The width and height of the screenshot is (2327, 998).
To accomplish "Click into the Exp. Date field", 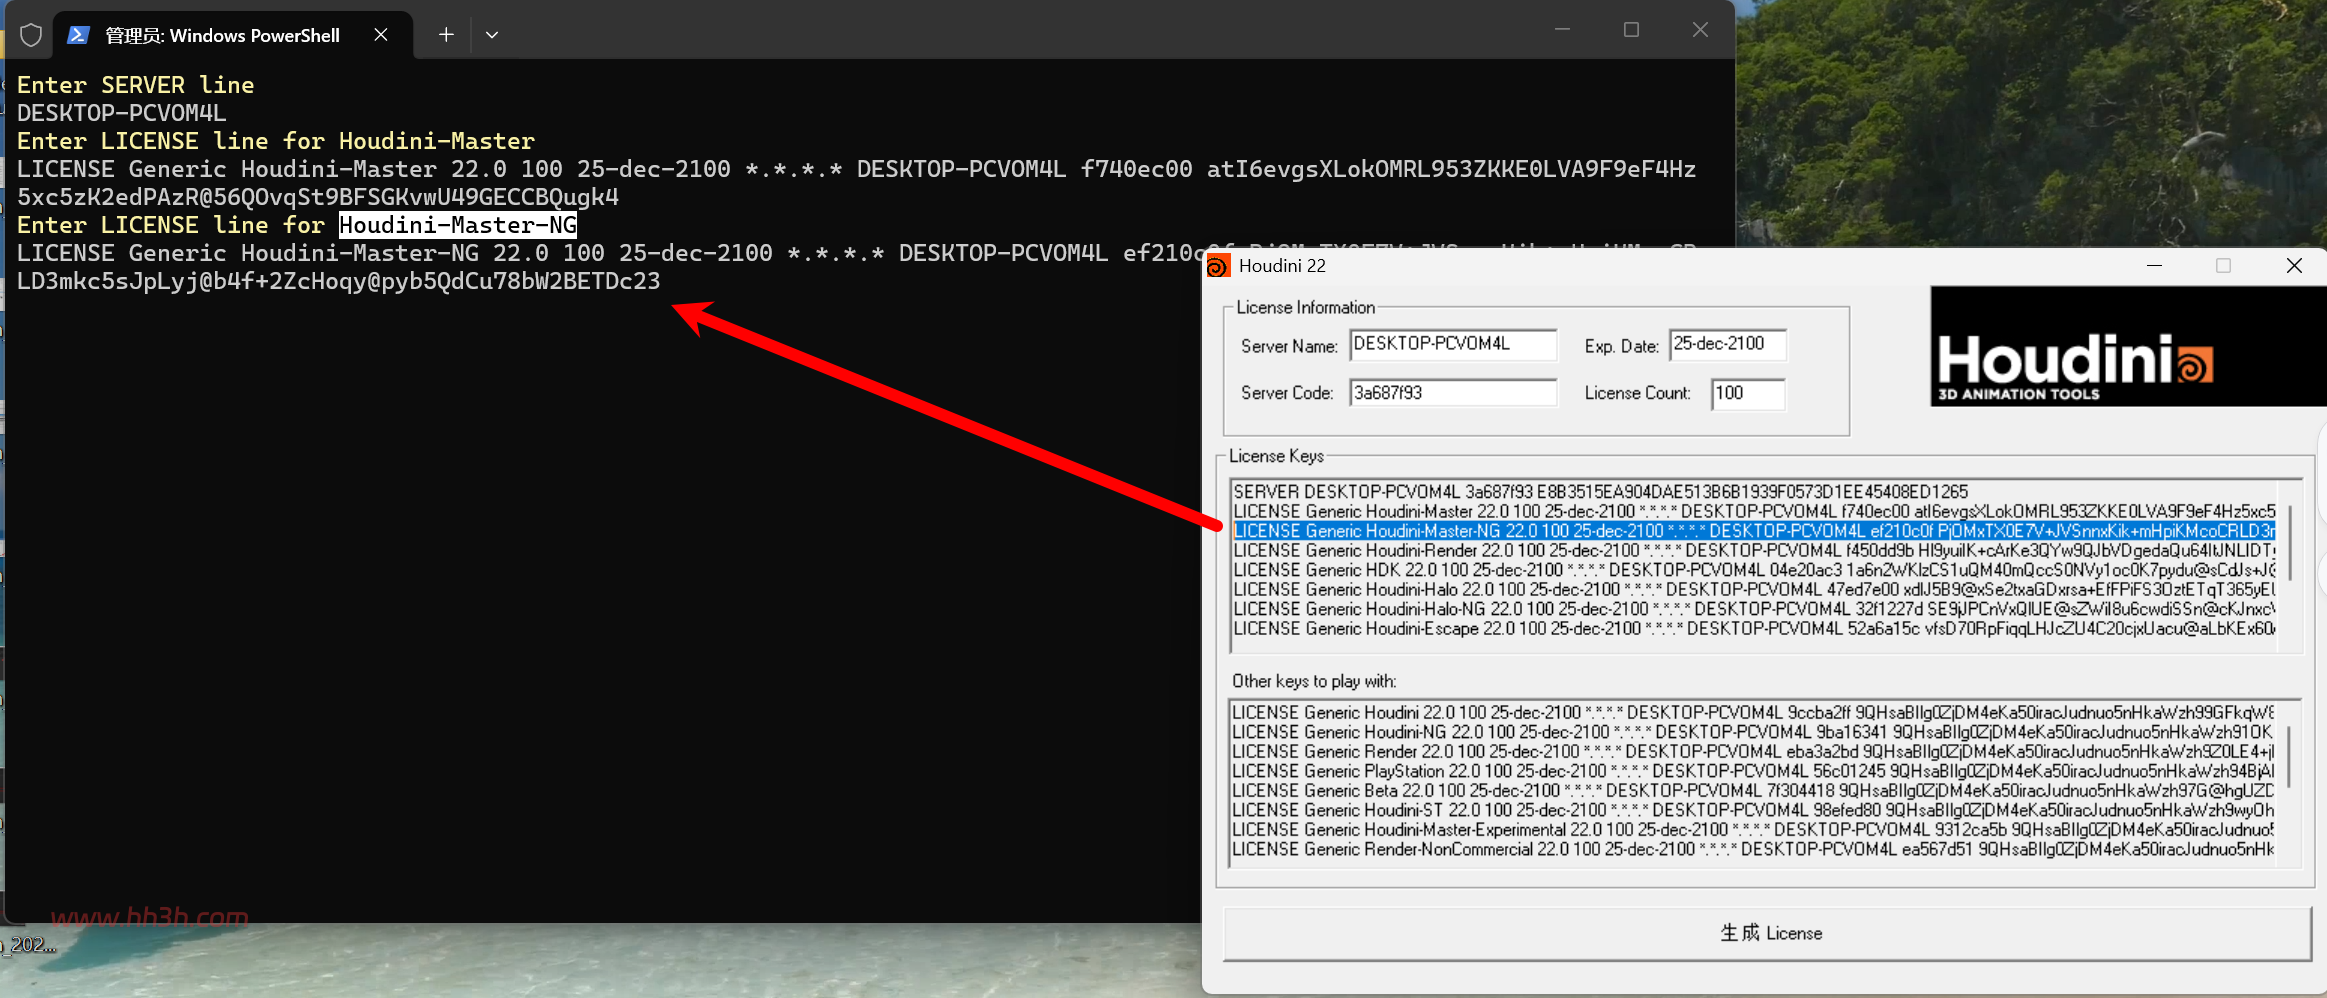I will pos(1728,344).
